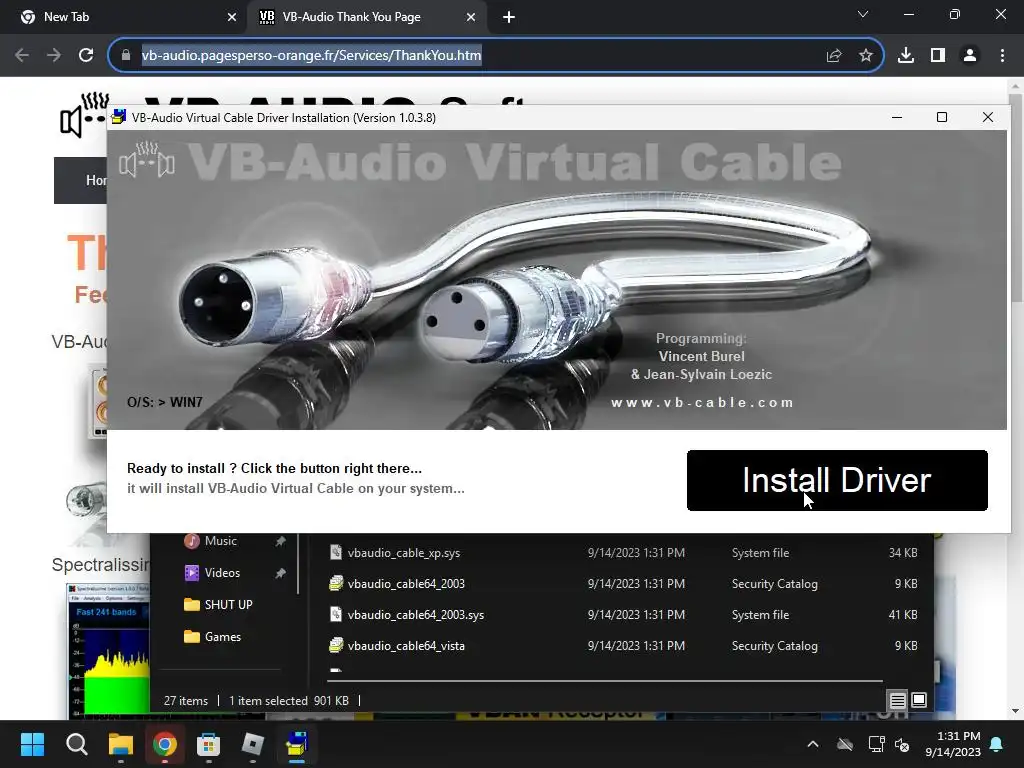The height and width of the screenshot is (768, 1024).
Task: Restore down the Chrome window
Action: [955, 14]
